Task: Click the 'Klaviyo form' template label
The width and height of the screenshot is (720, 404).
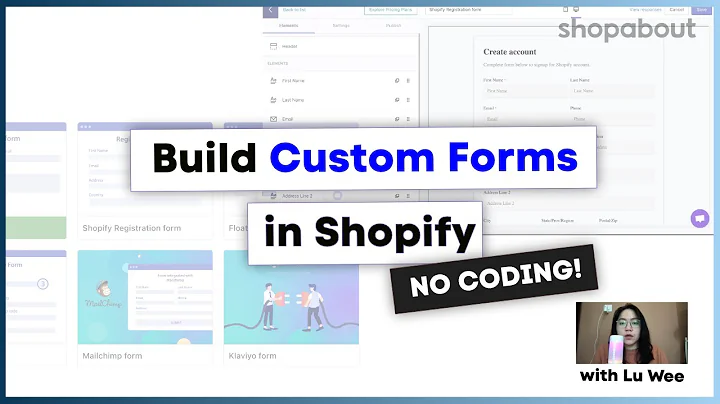Action: click(253, 356)
